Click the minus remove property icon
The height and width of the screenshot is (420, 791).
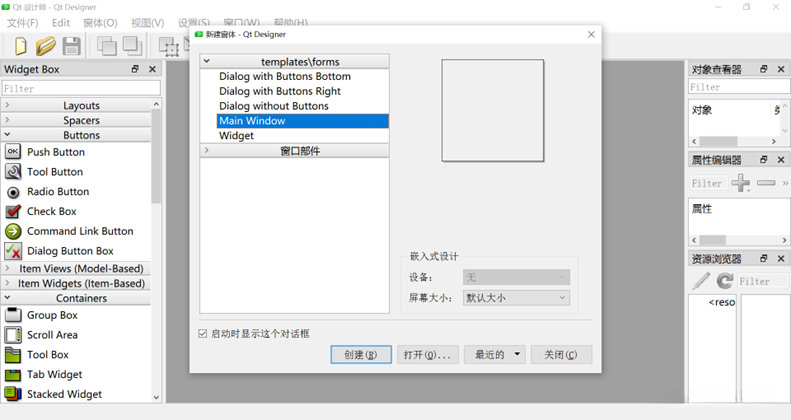(x=766, y=183)
